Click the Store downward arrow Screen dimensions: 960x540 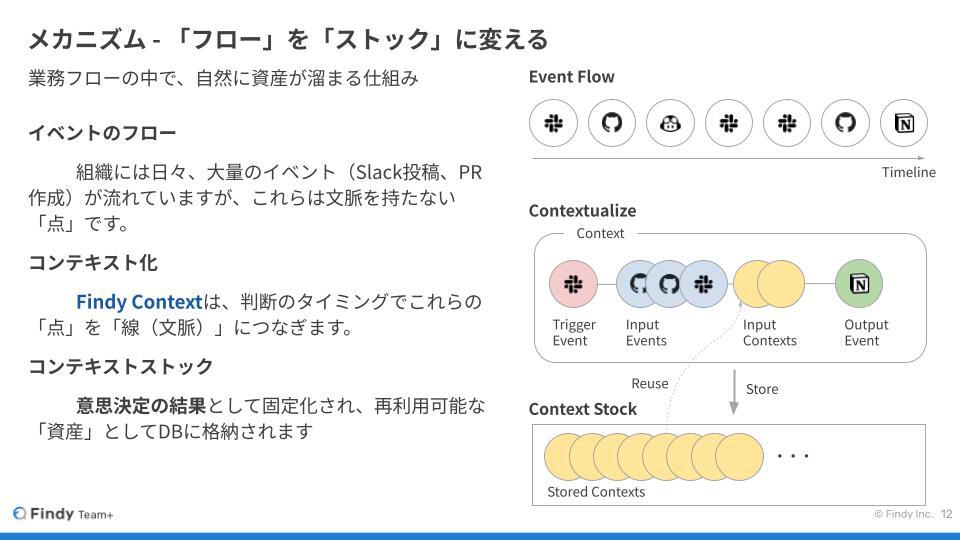734,392
